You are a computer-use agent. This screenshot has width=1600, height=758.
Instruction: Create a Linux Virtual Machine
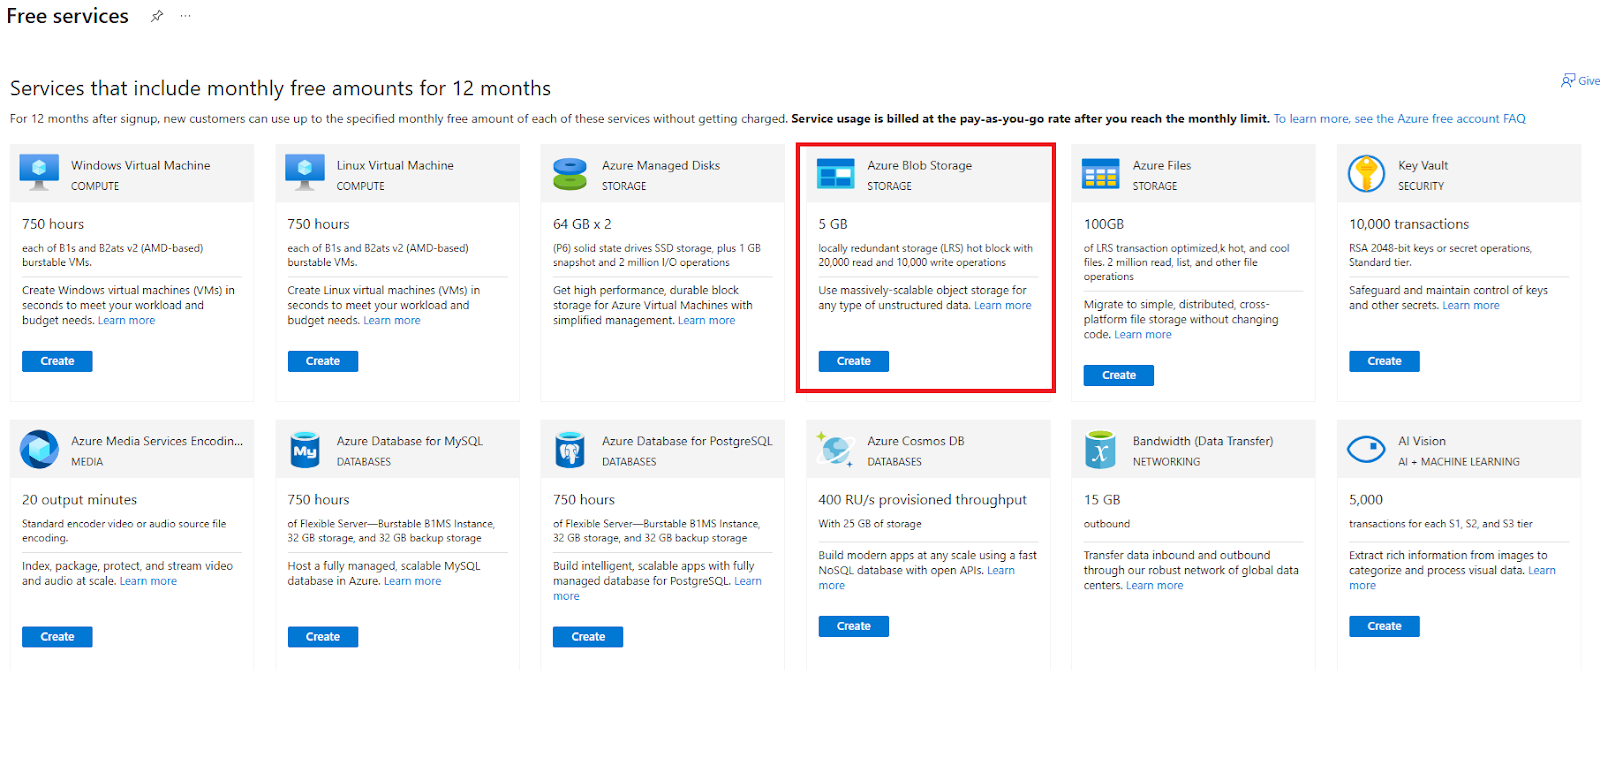tap(323, 361)
